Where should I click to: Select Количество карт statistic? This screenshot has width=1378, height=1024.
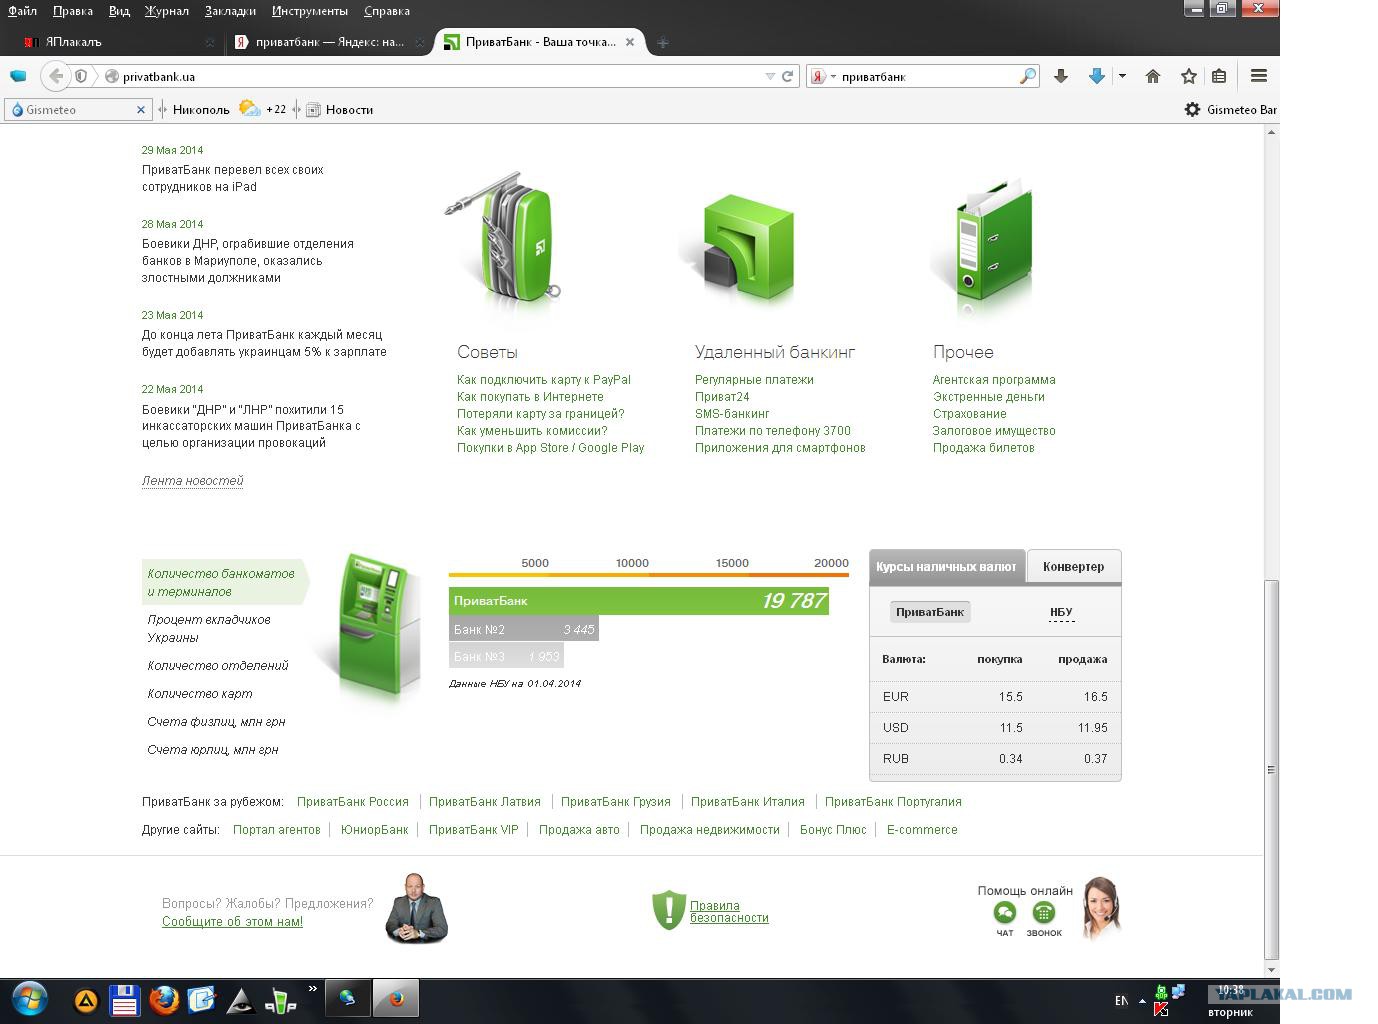[200, 693]
